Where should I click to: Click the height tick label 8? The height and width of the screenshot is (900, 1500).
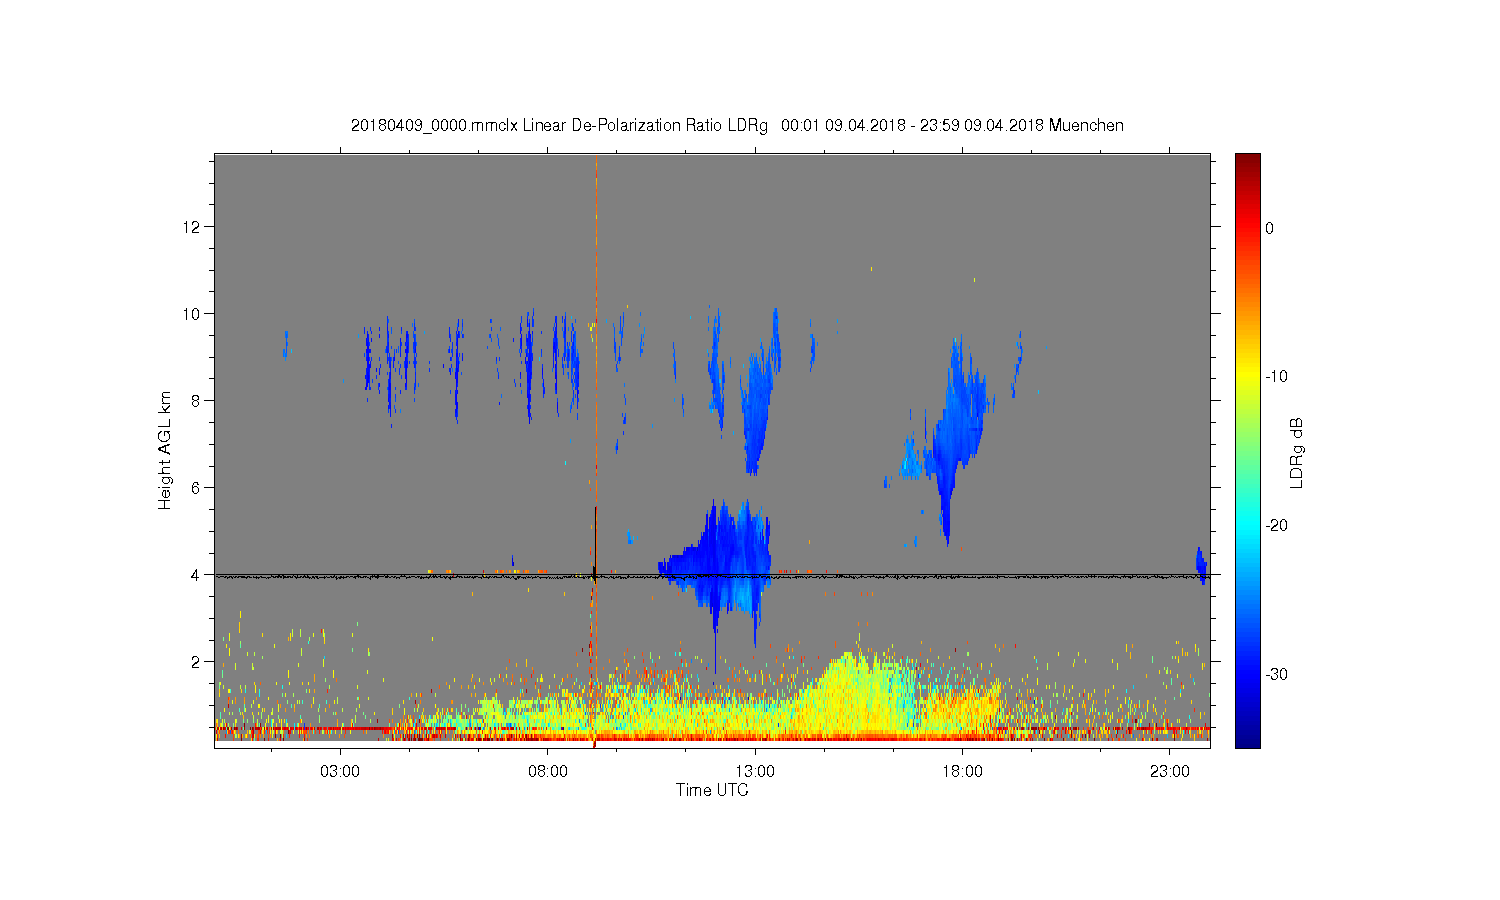(x=196, y=401)
